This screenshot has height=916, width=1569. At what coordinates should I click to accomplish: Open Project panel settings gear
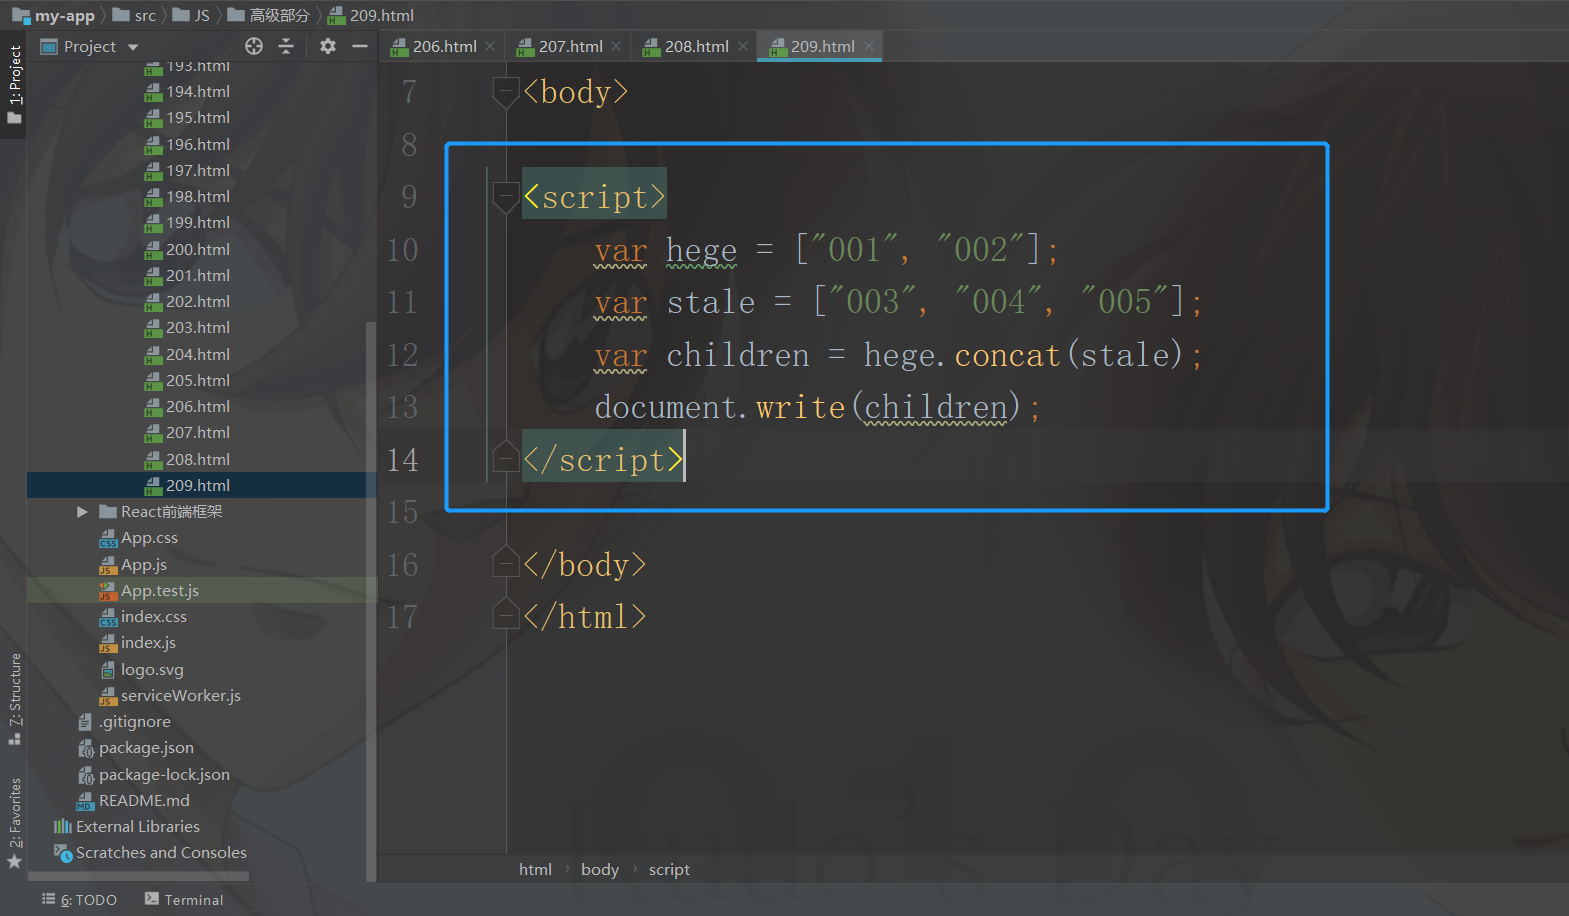pos(328,46)
